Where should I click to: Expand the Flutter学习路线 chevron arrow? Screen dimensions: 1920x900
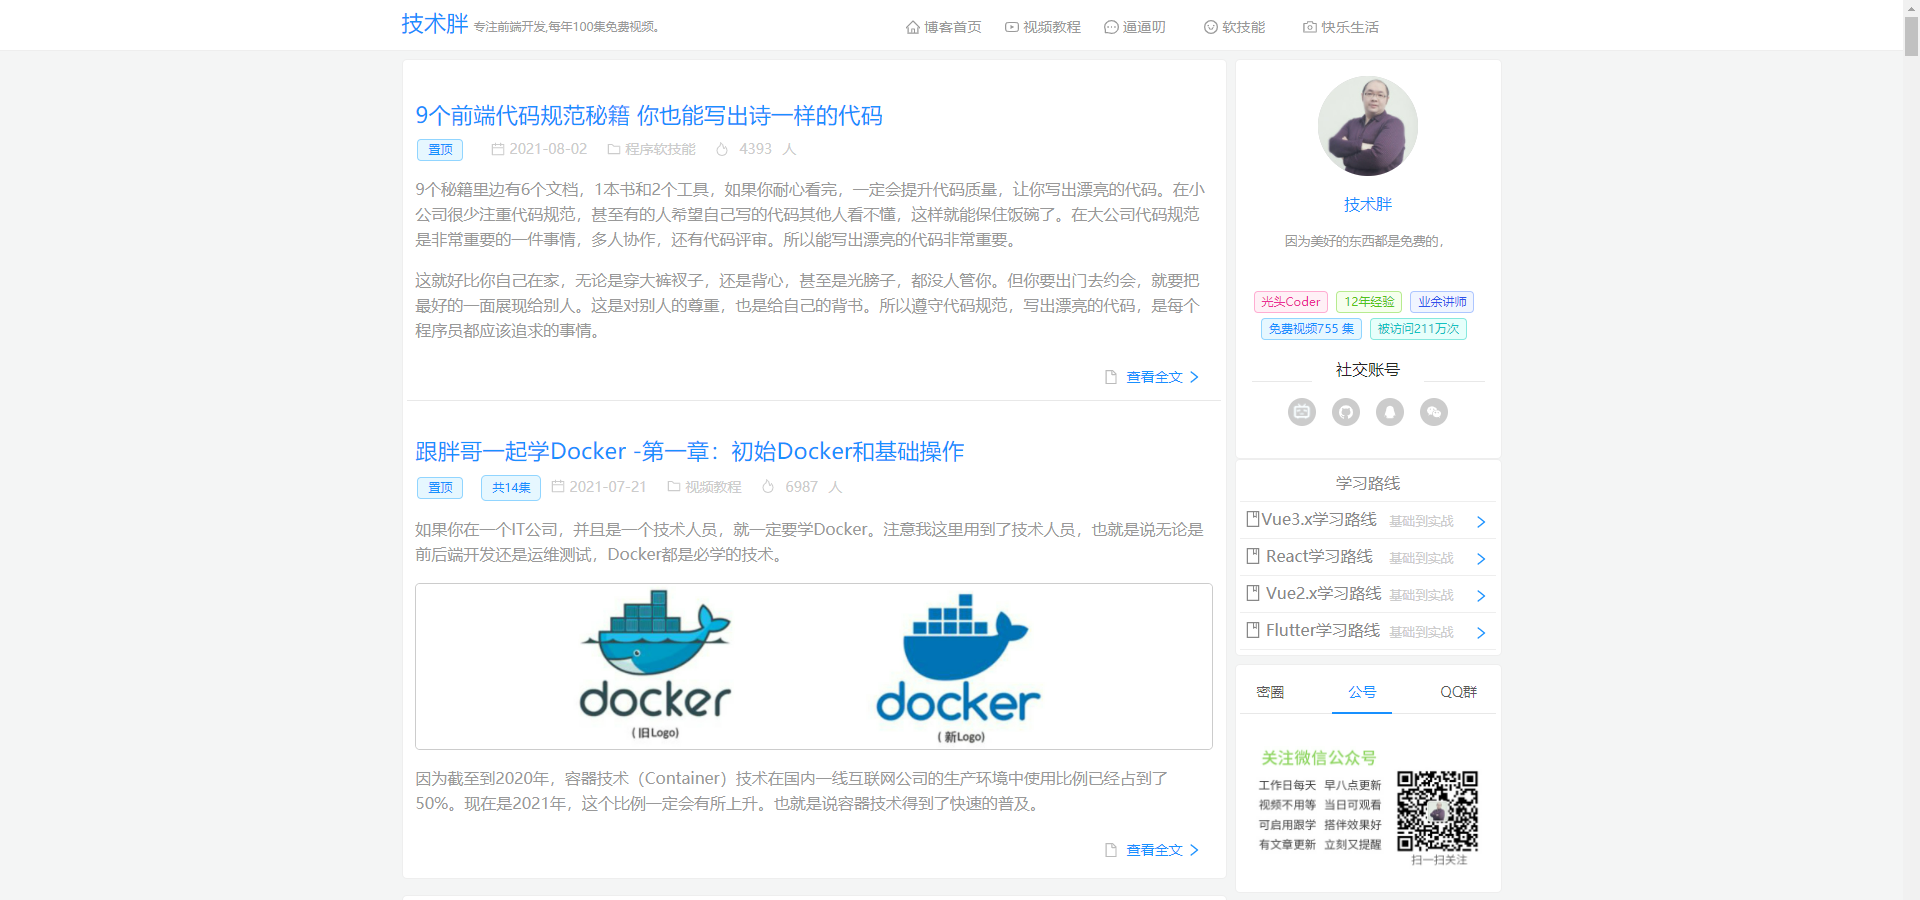coord(1481,633)
